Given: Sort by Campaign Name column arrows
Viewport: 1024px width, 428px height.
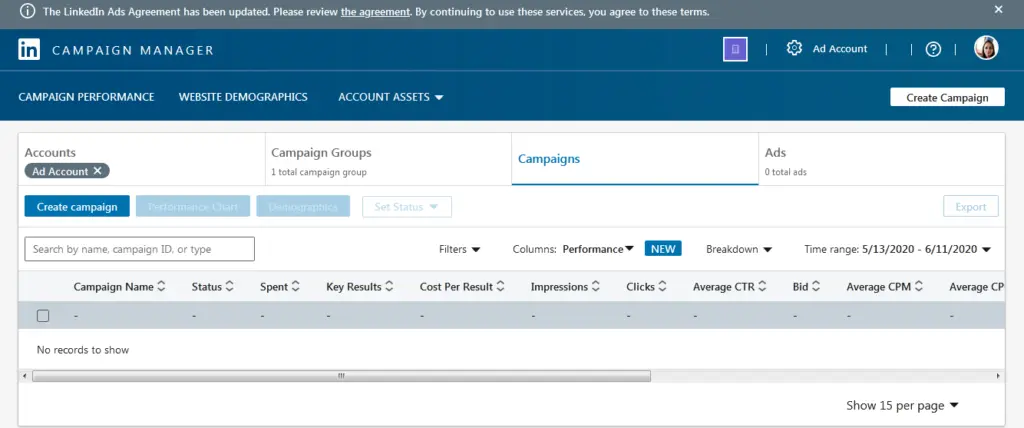Looking at the screenshot, I should click(162, 287).
